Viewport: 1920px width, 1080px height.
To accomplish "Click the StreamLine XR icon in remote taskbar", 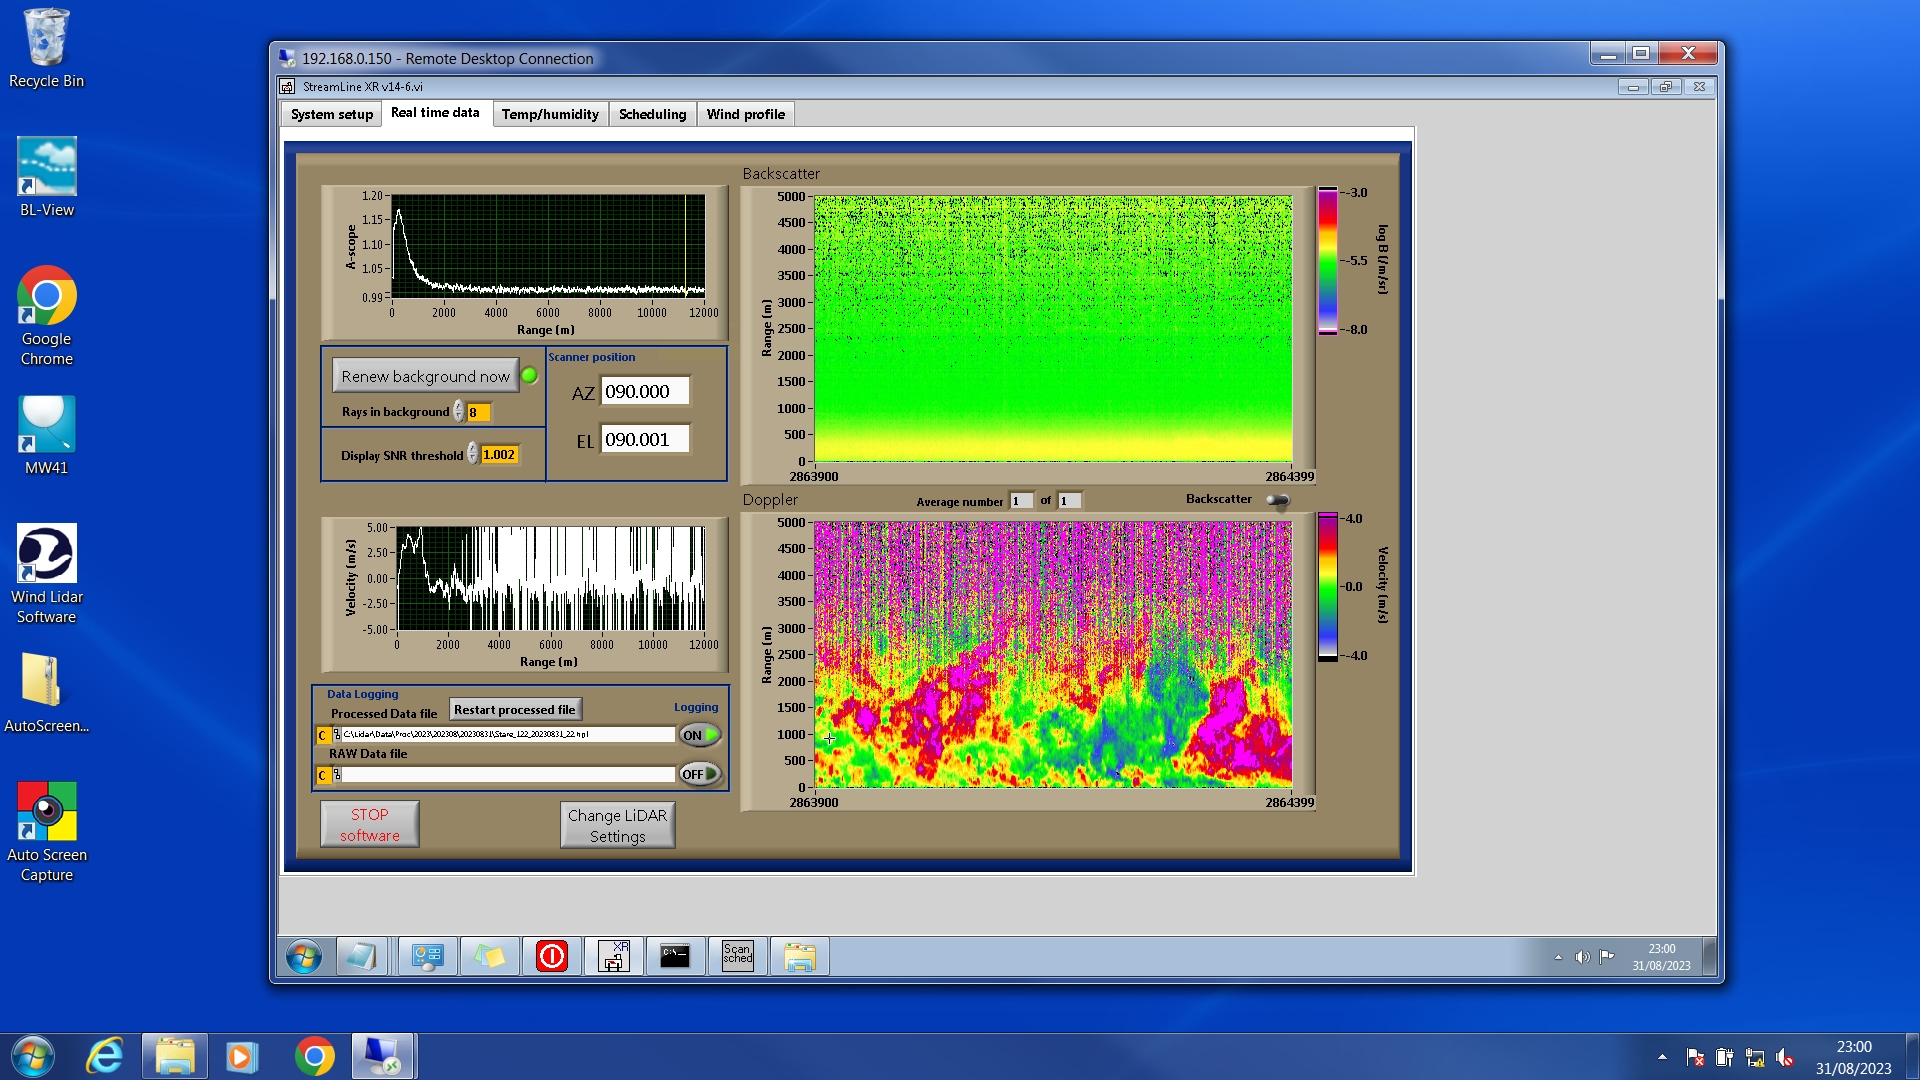I will point(614,957).
